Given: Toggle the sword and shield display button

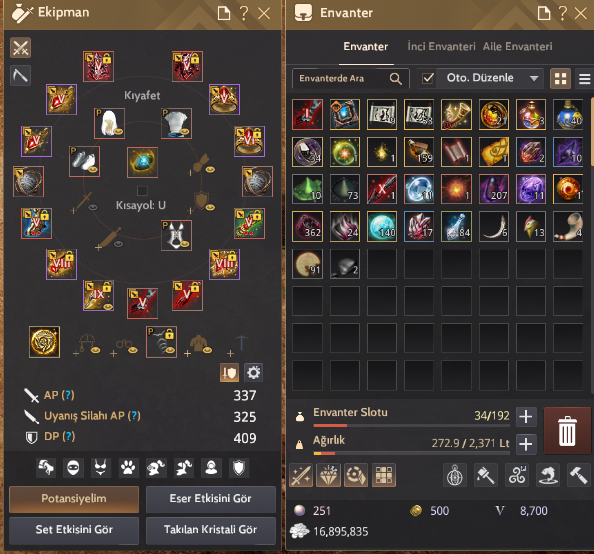Looking at the screenshot, I should pyautogui.click(x=229, y=373).
